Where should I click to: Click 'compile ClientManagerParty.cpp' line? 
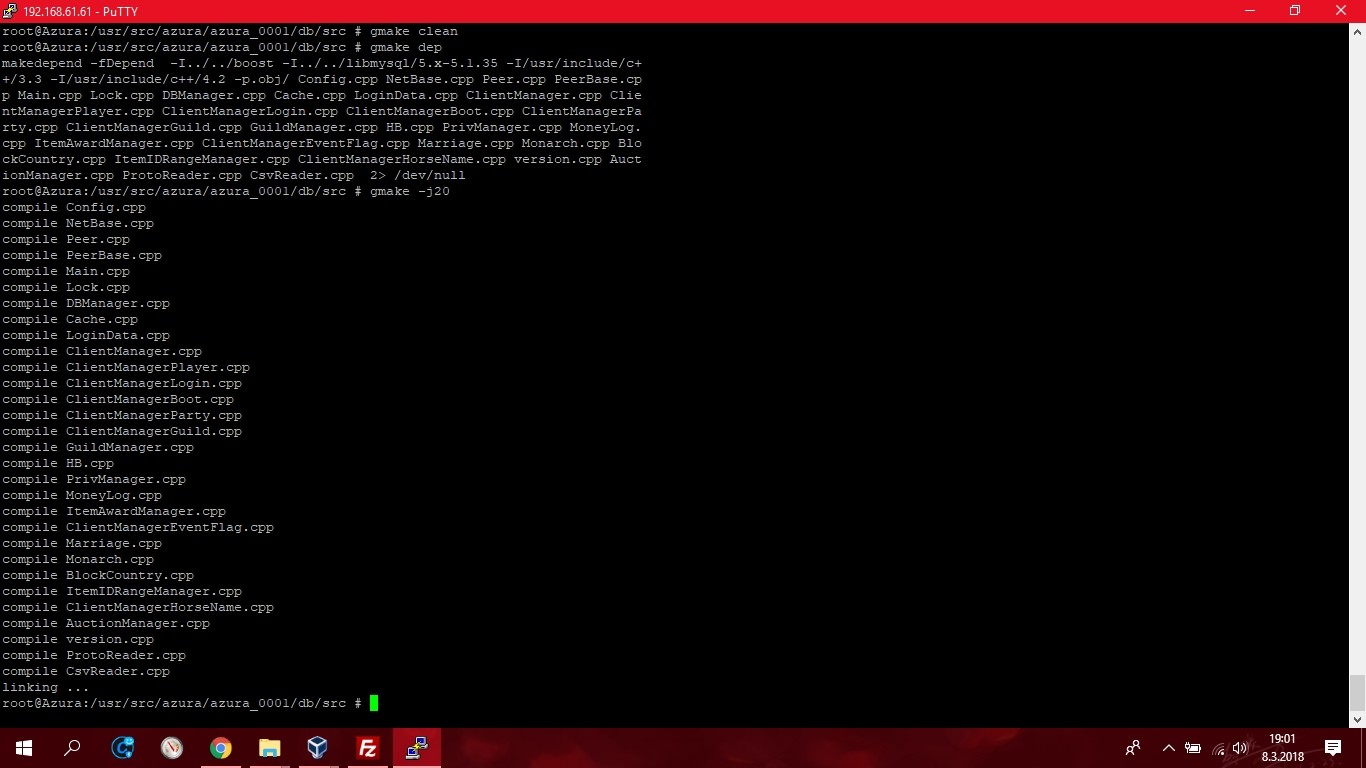122,415
